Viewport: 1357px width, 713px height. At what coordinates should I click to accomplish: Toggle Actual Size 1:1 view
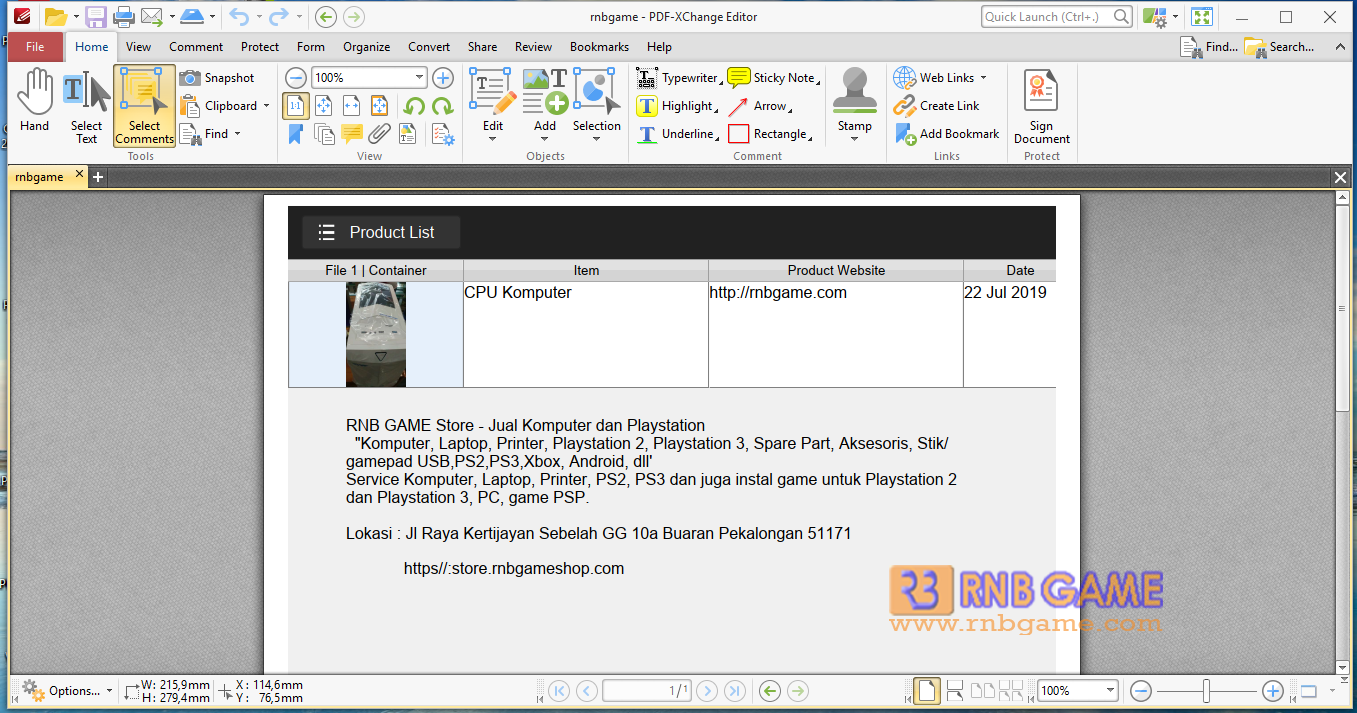[296, 106]
